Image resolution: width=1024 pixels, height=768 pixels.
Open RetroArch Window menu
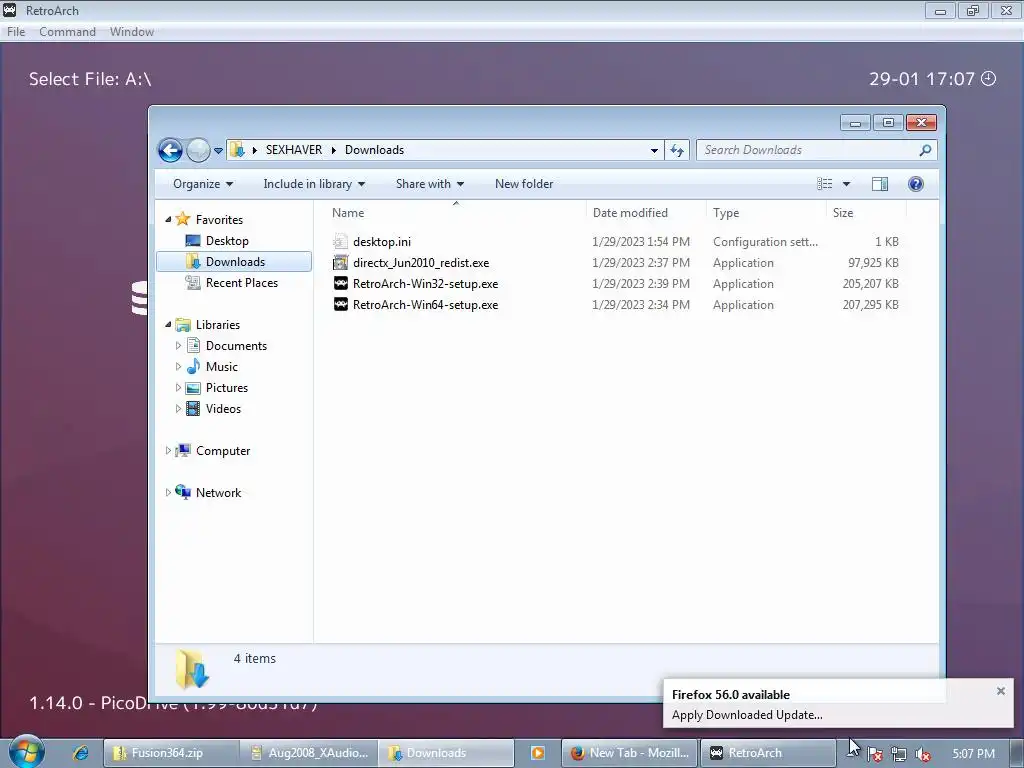click(x=131, y=32)
